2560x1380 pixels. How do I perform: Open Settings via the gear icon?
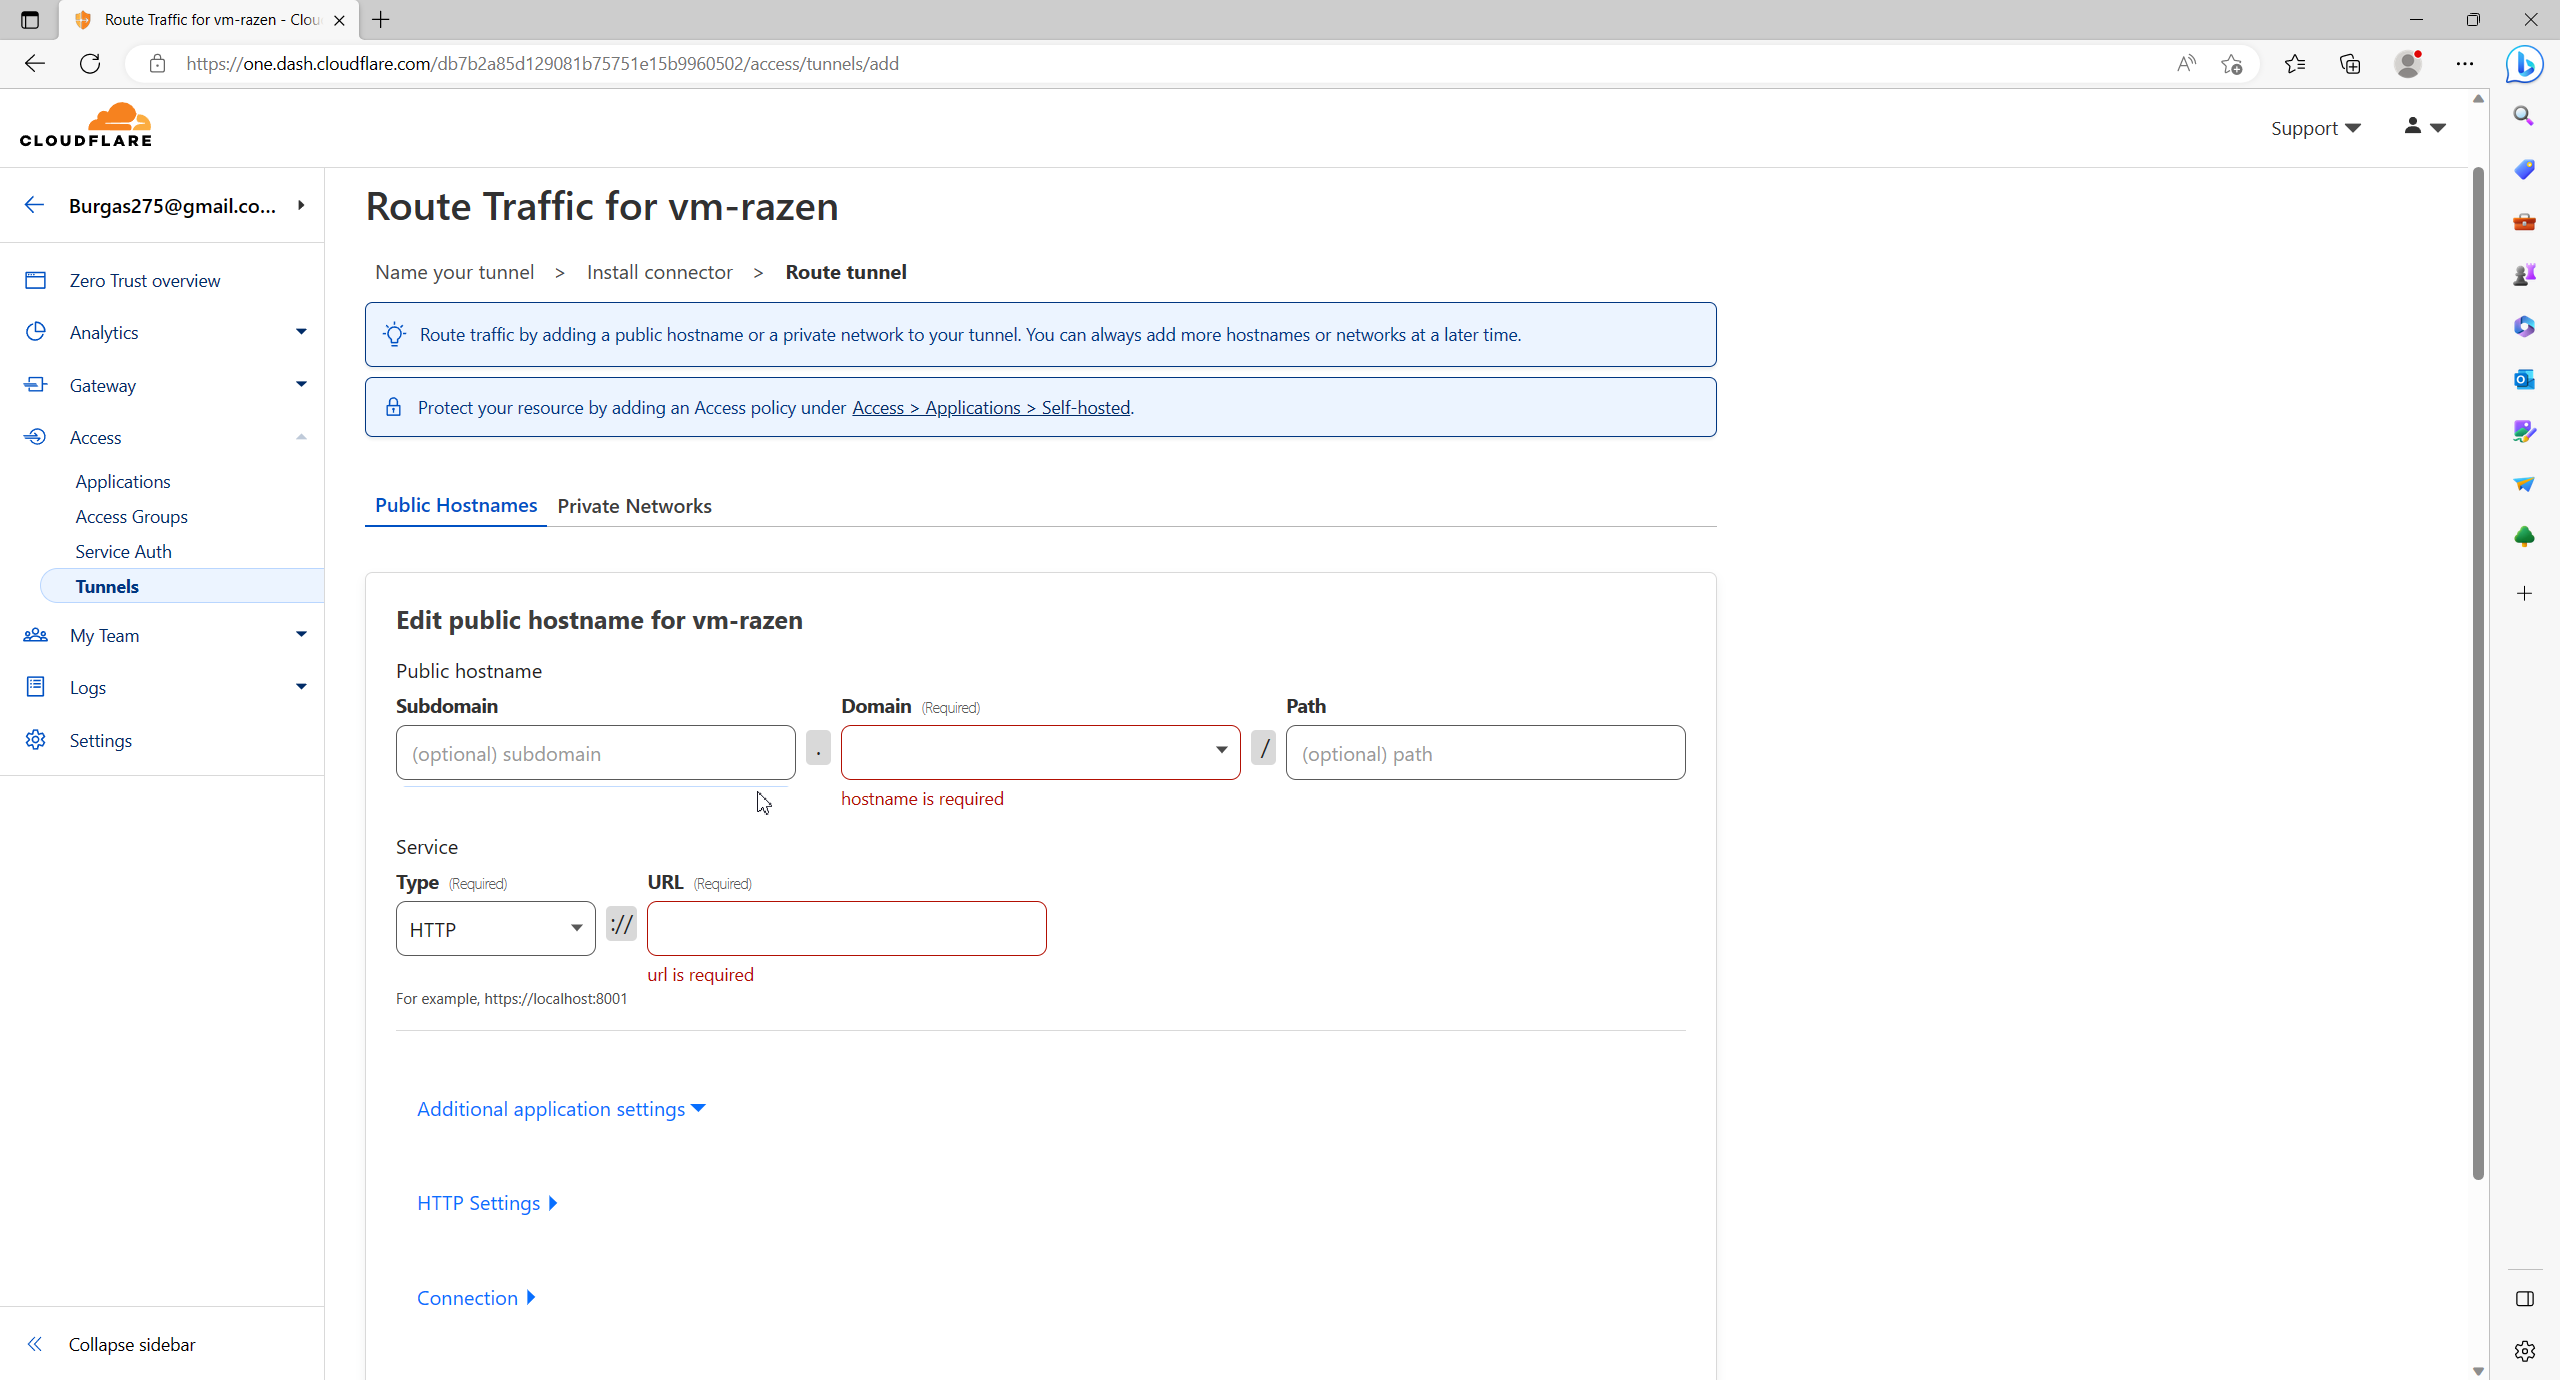pos(36,740)
